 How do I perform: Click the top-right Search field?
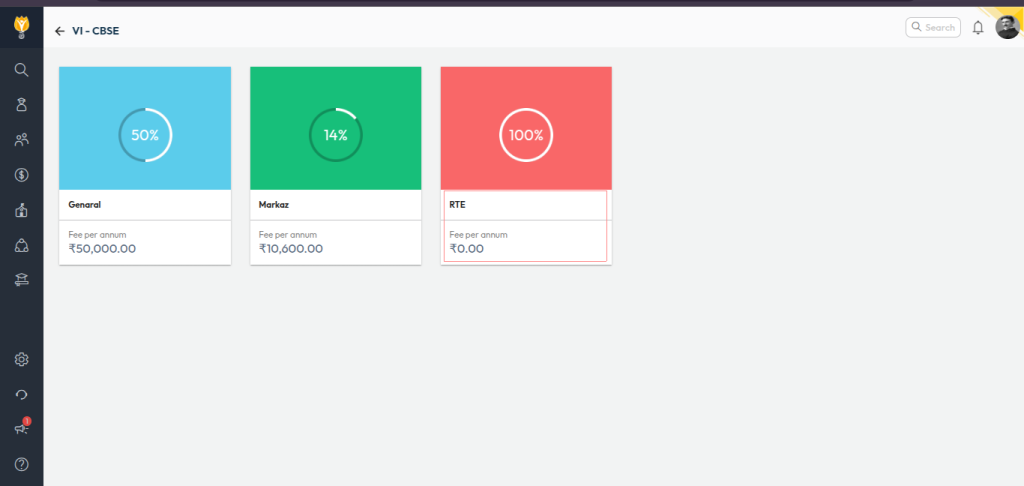click(933, 28)
